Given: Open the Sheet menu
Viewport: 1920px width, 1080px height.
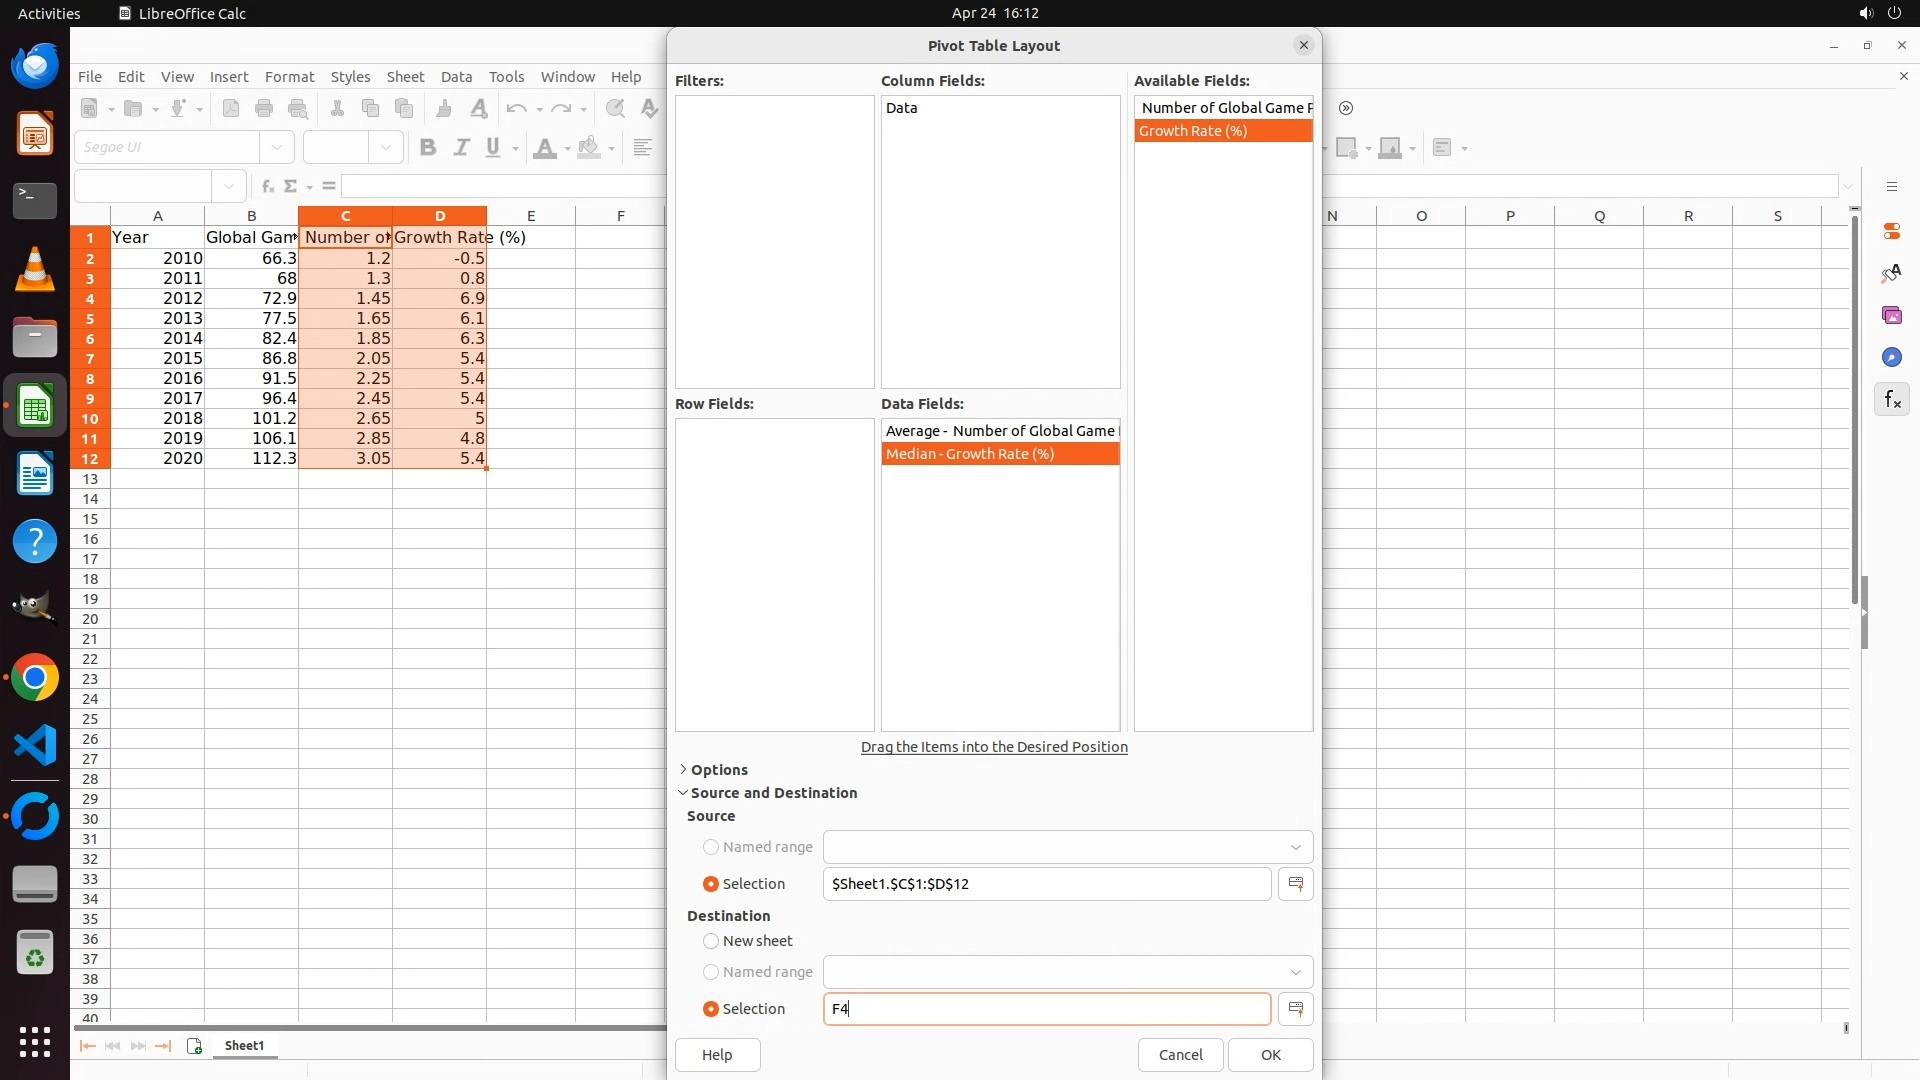Looking at the screenshot, I should pos(405,77).
